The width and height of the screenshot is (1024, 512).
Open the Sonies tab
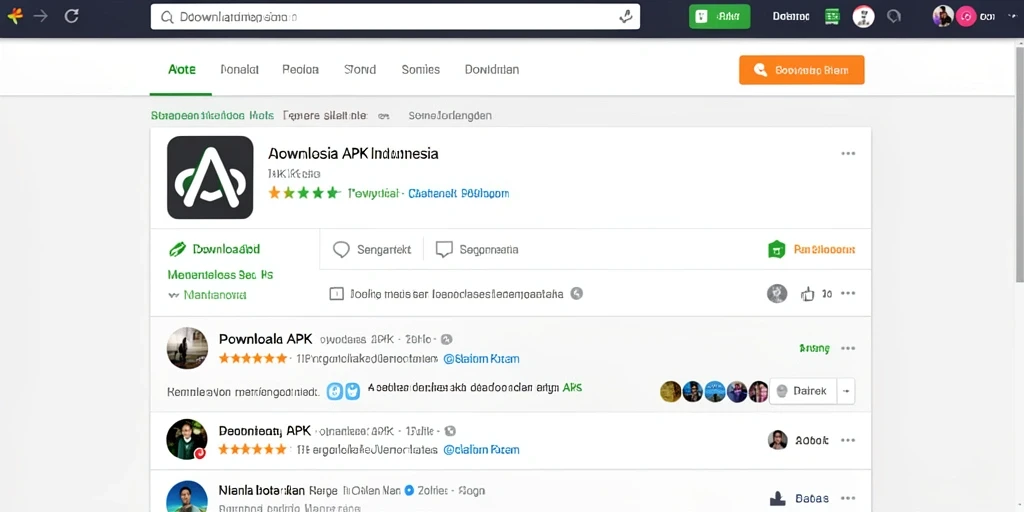(421, 69)
